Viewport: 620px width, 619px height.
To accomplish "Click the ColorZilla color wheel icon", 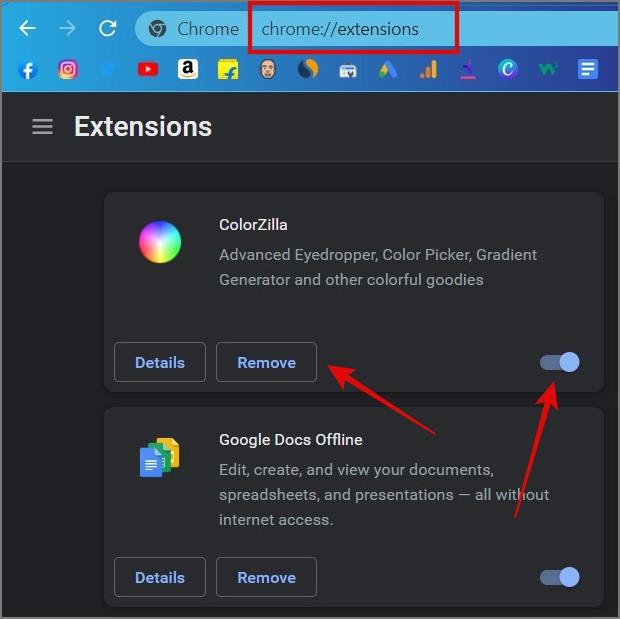I will point(160,242).
